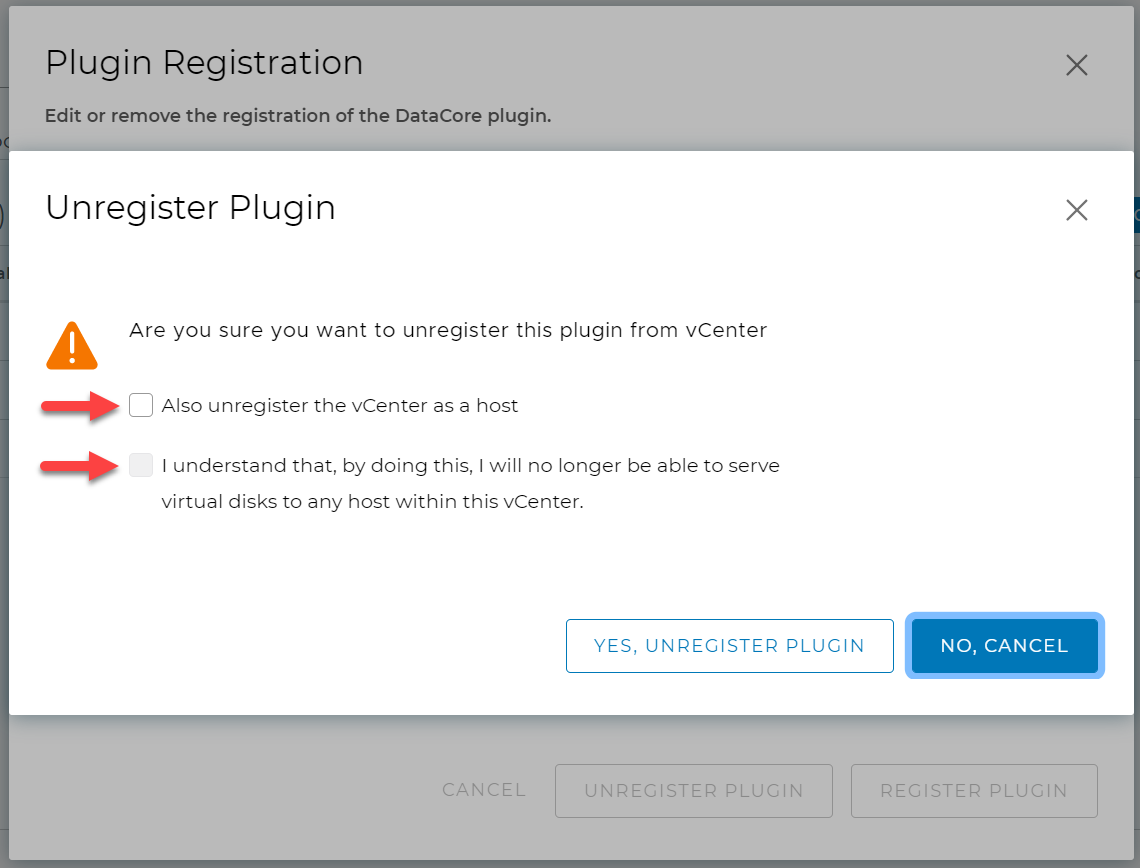Click the X on the Plugin Registration dialog
Image resolution: width=1140 pixels, height=868 pixels.
point(1076,65)
